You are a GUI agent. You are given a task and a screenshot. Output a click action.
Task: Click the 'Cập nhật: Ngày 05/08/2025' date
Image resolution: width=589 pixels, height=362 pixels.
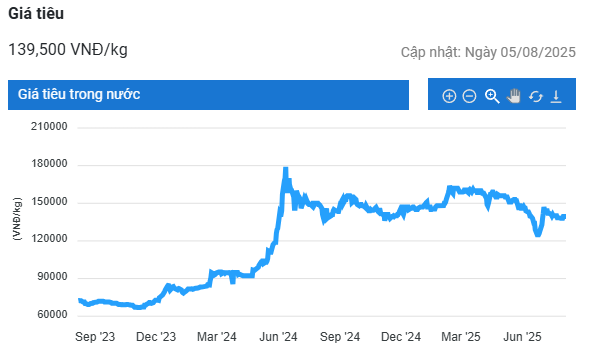tap(488, 52)
